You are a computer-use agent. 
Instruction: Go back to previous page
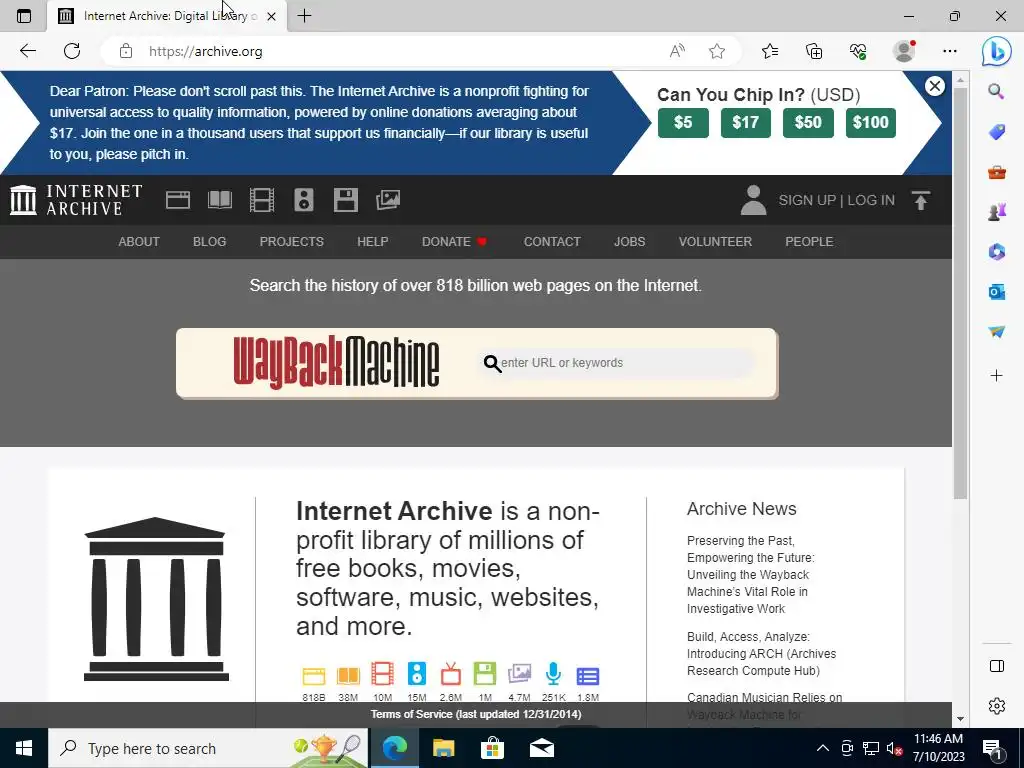(x=27, y=51)
